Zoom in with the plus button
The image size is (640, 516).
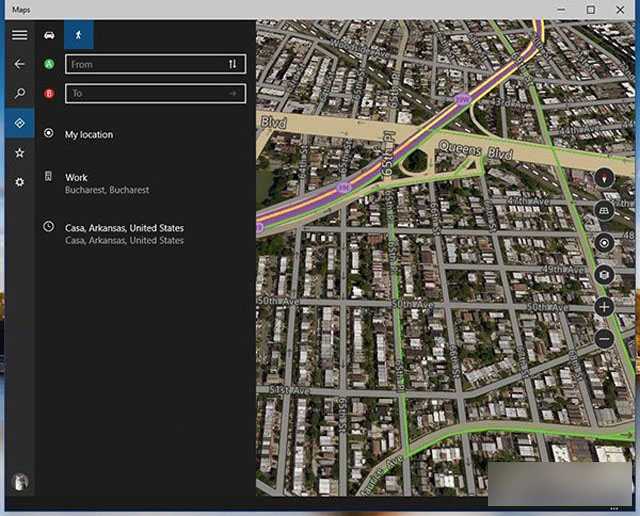[x=604, y=307]
